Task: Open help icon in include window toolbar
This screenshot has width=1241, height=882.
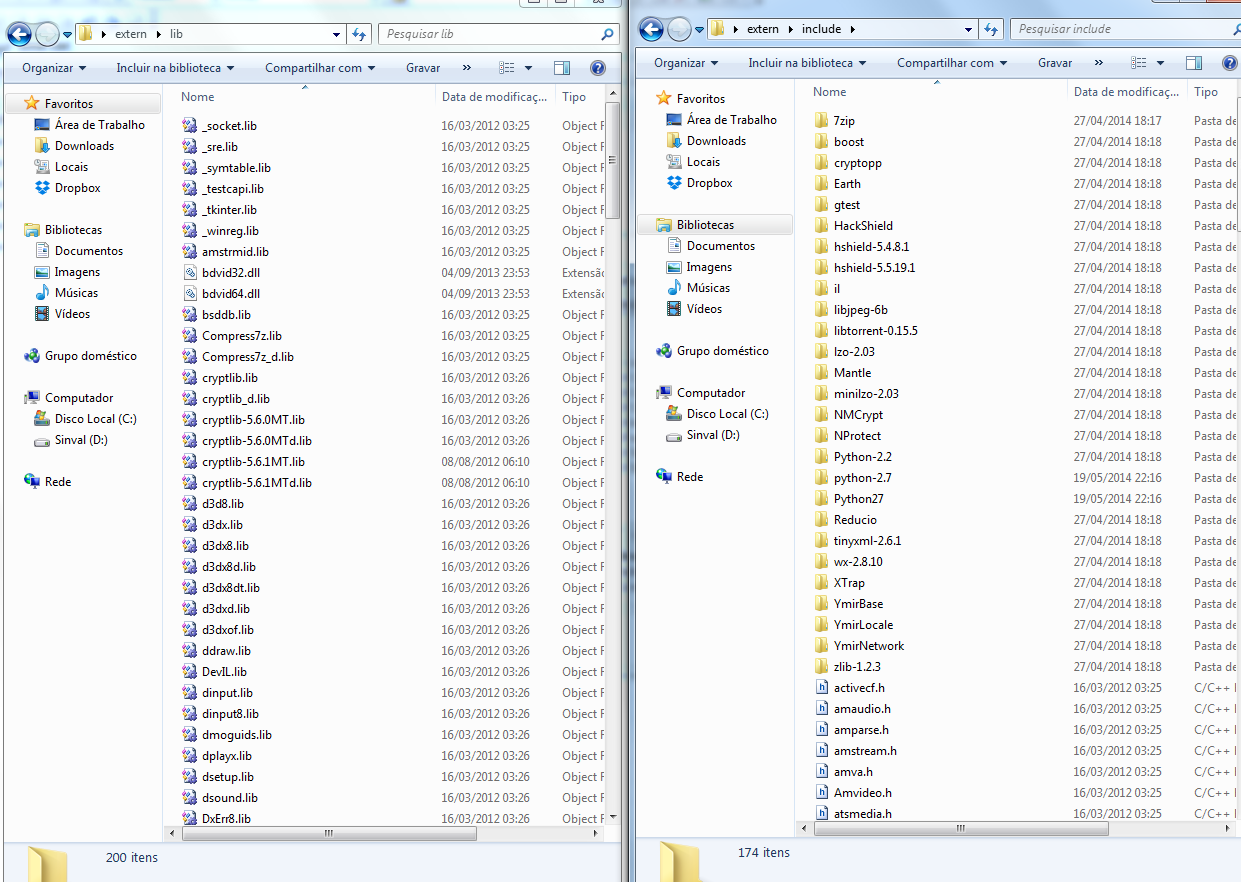Action: (x=1230, y=63)
